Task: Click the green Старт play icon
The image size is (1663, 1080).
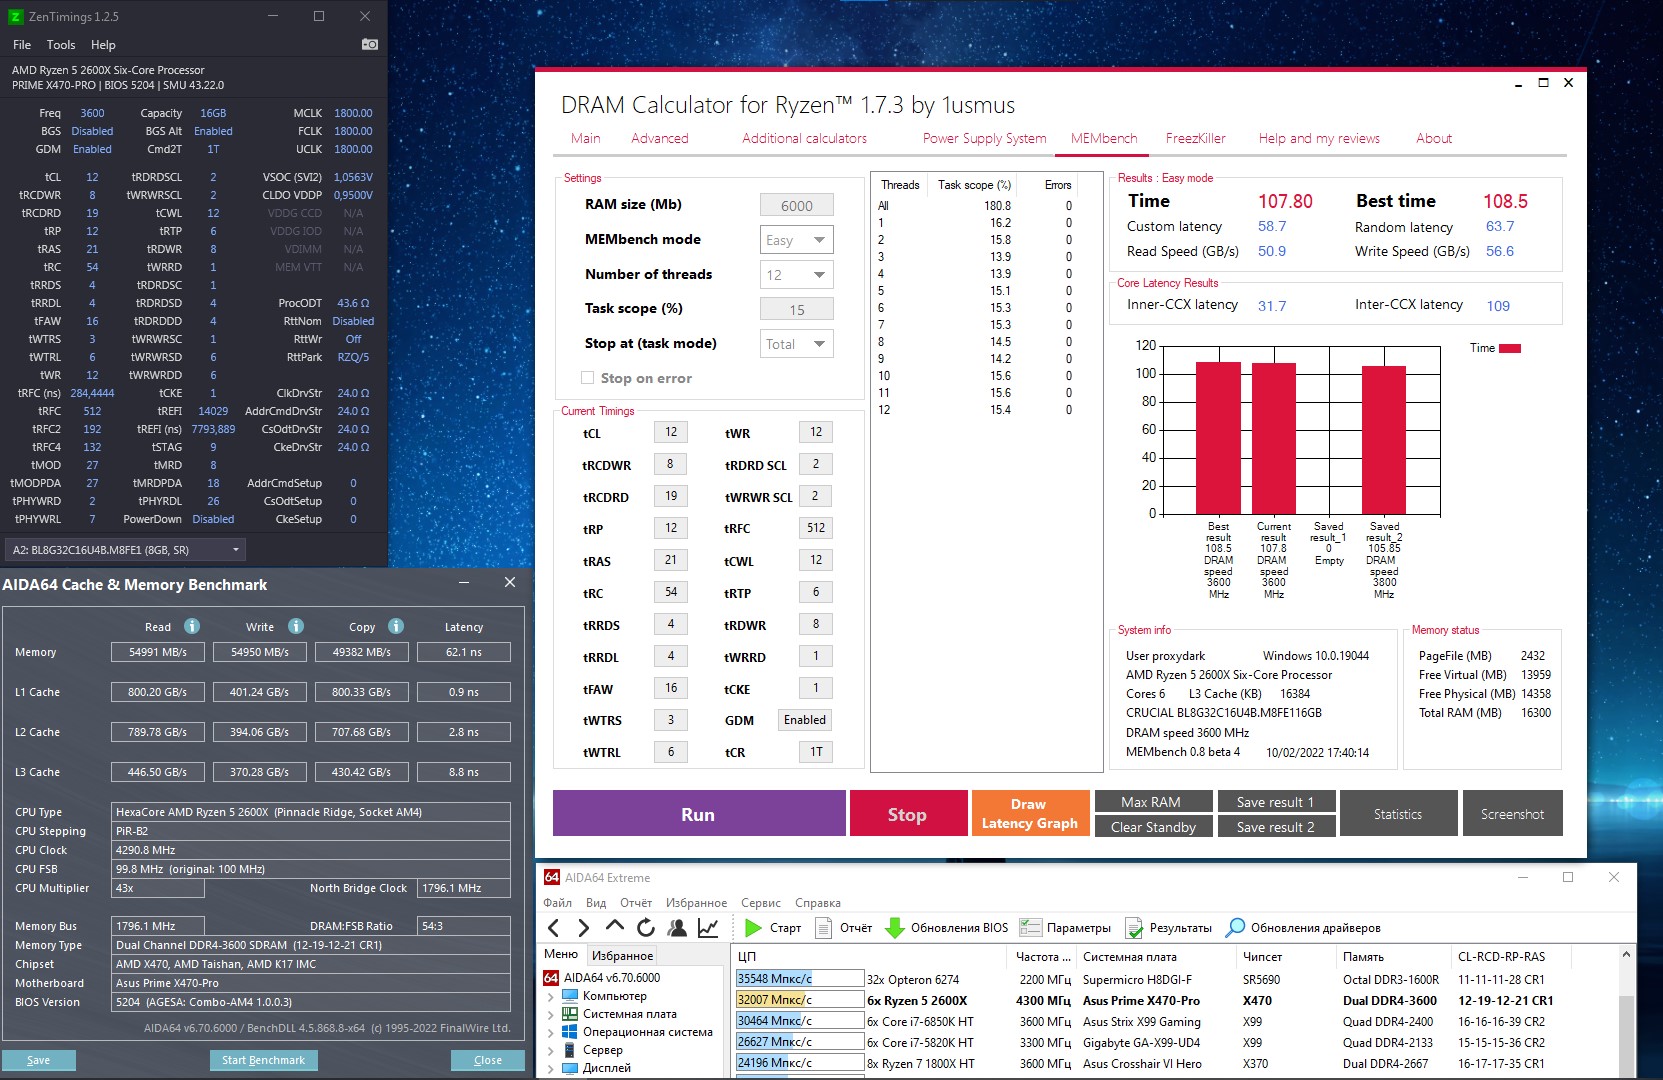Action: click(x=754, y=928)
